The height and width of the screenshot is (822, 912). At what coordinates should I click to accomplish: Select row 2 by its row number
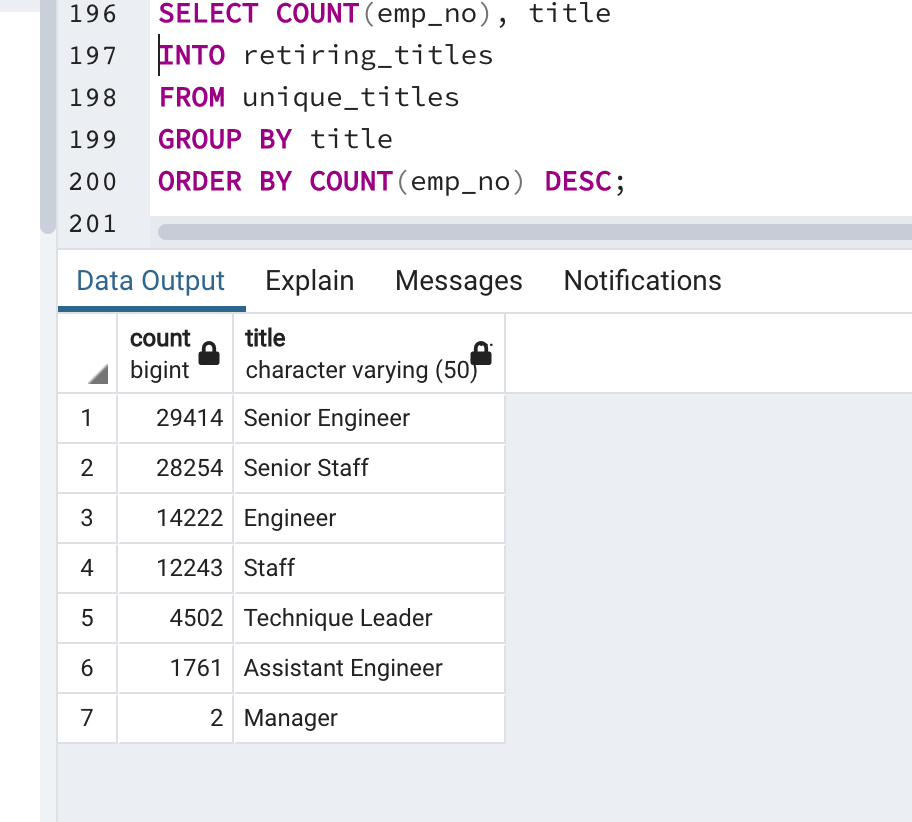(87, 468)
